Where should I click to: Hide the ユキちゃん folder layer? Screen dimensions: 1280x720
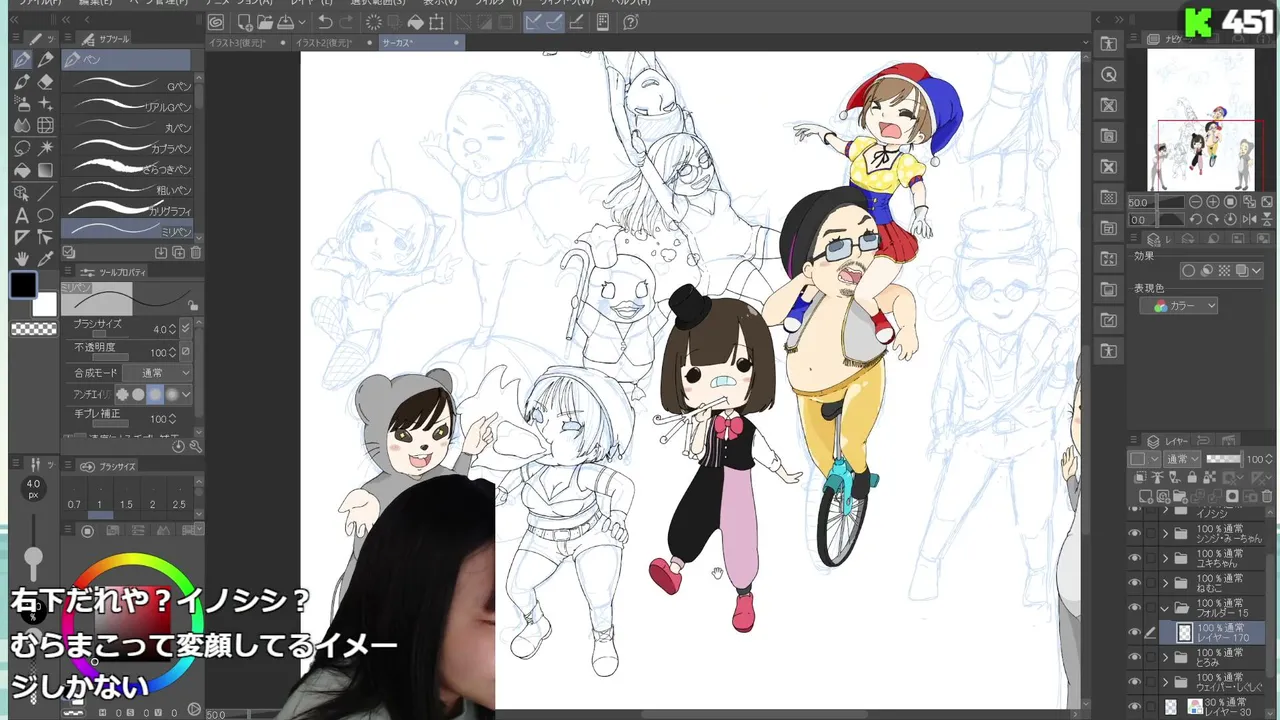point(1134,558)
